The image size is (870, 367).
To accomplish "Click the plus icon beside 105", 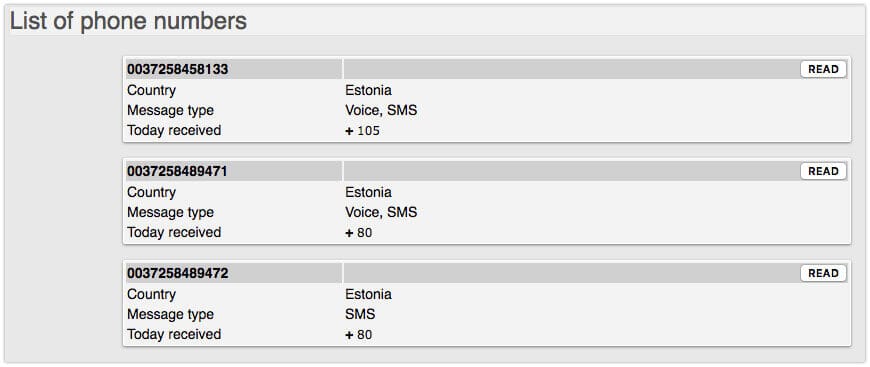I will click(x=349, y=131).
